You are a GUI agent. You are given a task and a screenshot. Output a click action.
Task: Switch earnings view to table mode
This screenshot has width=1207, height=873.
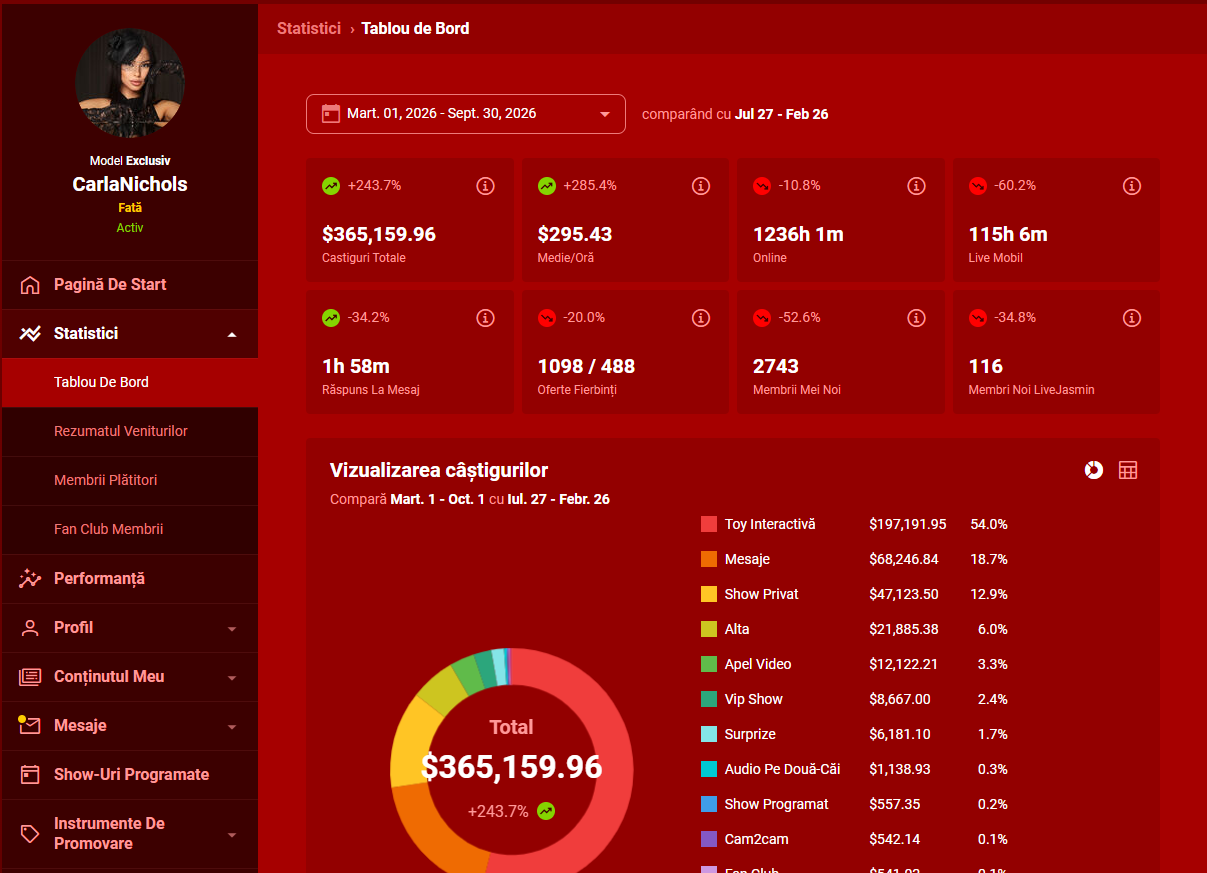(1128, 470)
